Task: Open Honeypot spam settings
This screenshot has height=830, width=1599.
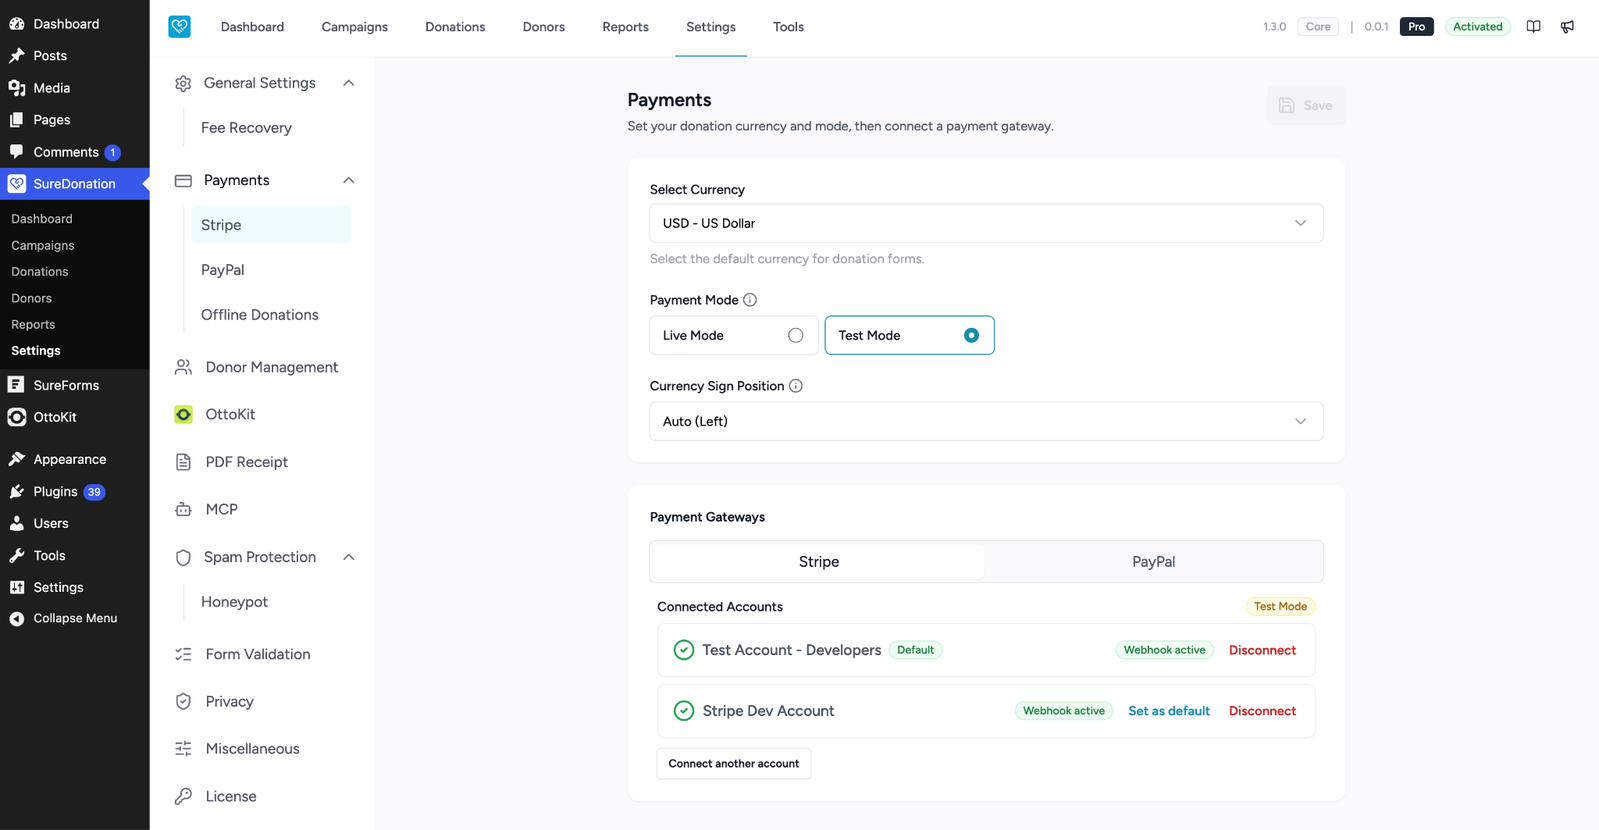Action: coord(234,602)
